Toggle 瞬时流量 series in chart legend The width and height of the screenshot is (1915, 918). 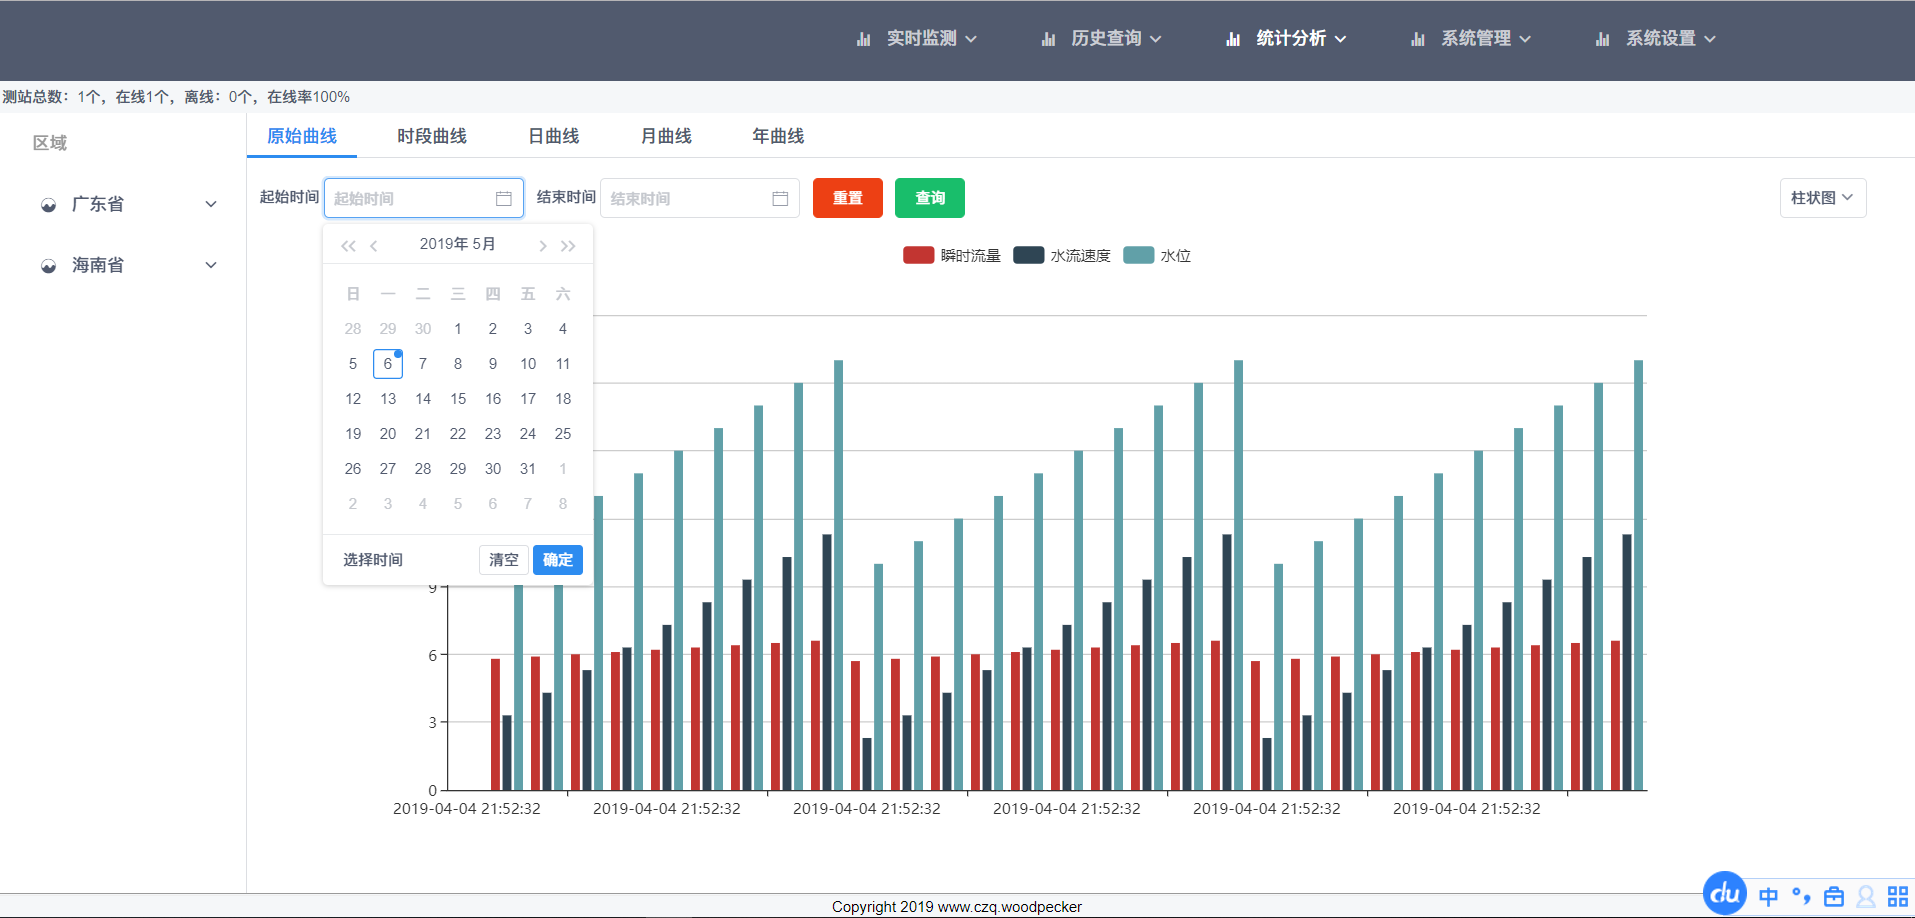pos(951,255)
